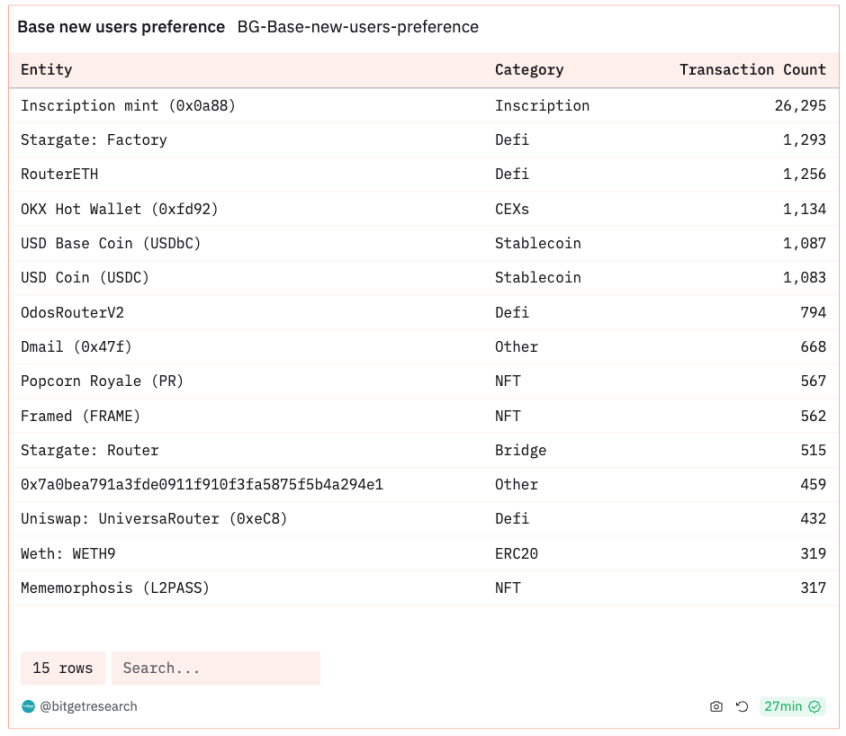Click the 27min freshness badge
The width and height of the screenshot is (846, 736).
point(792,706)
